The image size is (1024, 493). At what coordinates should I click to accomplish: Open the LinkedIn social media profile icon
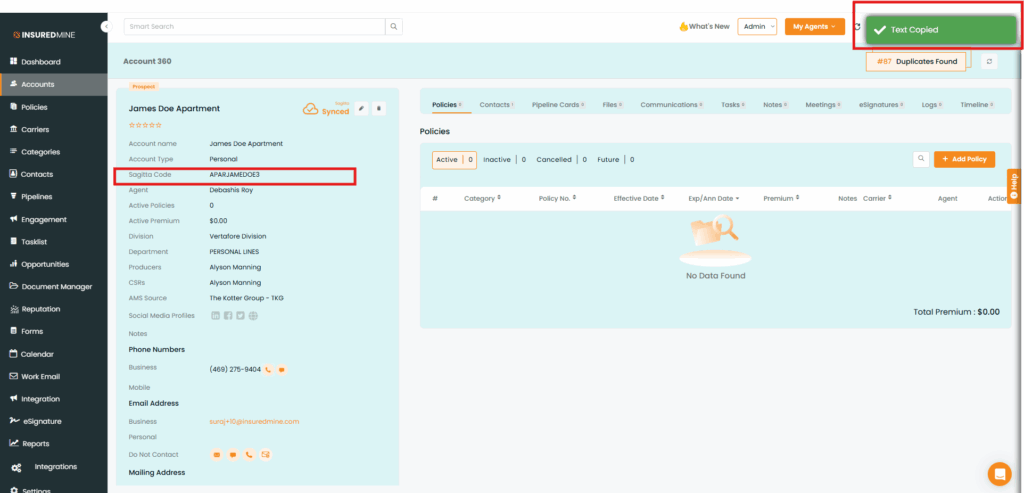215,316
